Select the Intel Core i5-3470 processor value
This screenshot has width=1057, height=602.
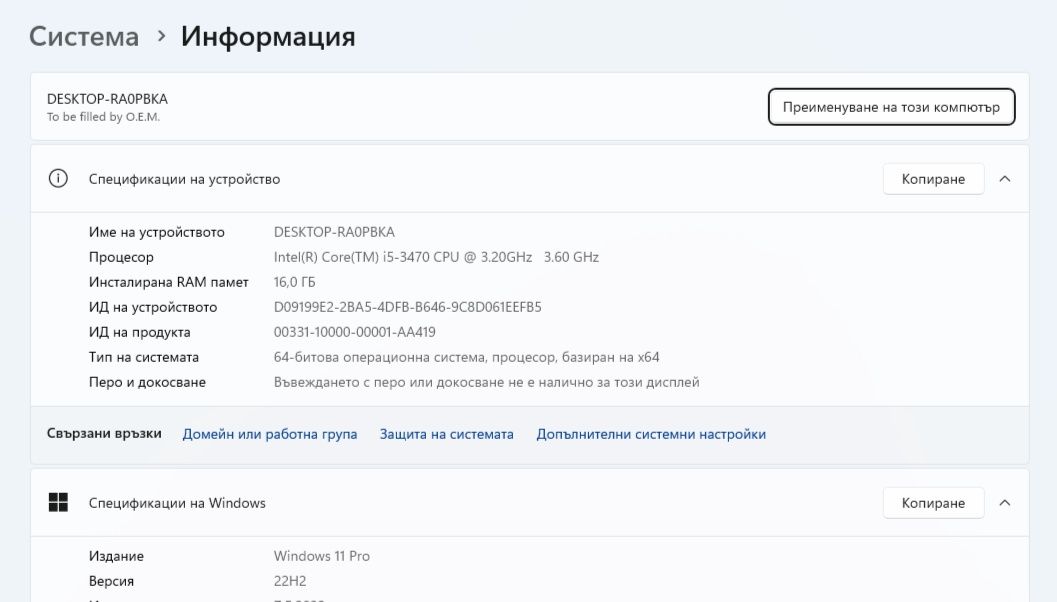pos(436,257)
